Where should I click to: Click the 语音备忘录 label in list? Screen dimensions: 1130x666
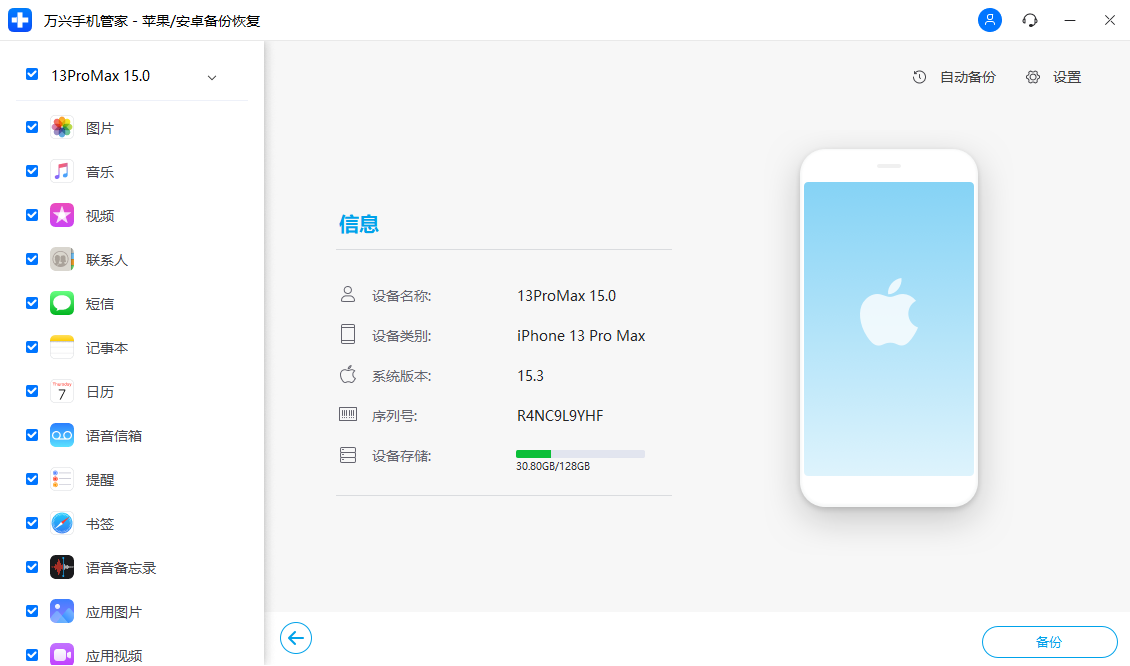[121, 568]
